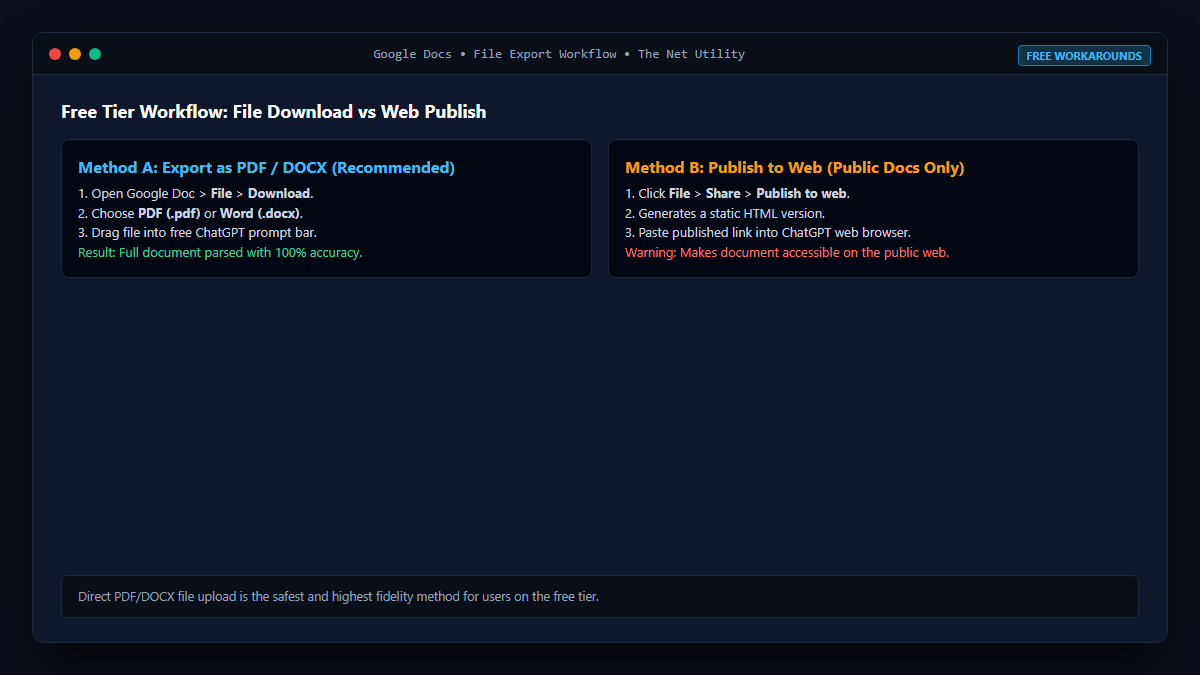The height and width of the screenshot is (675, 1200).
Task: Click the red close window dot
Action: click(55, 54)
